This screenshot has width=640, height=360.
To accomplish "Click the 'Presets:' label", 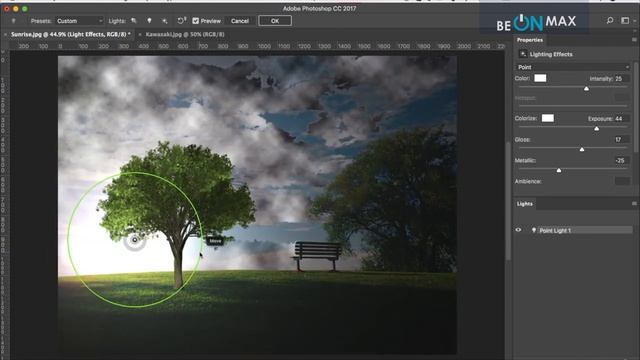I will pyautogui.click(x=41, y=21).
